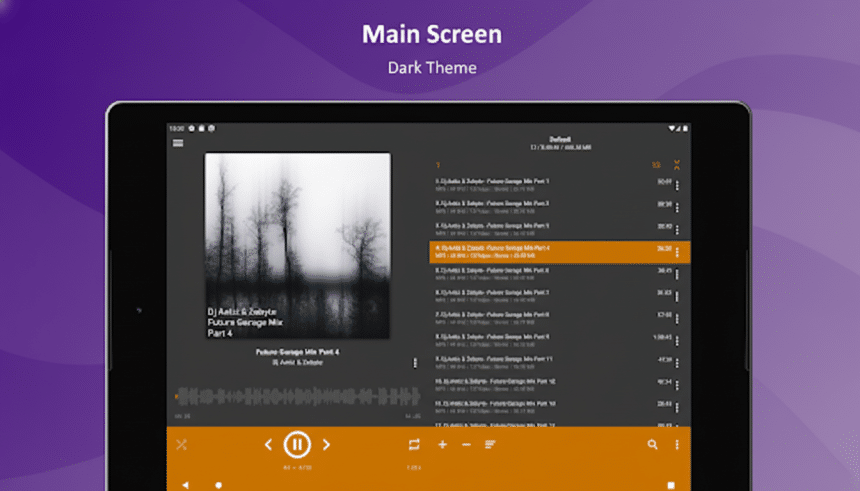Image resolution: width=860 pixels, height=491 pixels.
Task: Open the menu for the 1:00:45 track
Action: 677,341
